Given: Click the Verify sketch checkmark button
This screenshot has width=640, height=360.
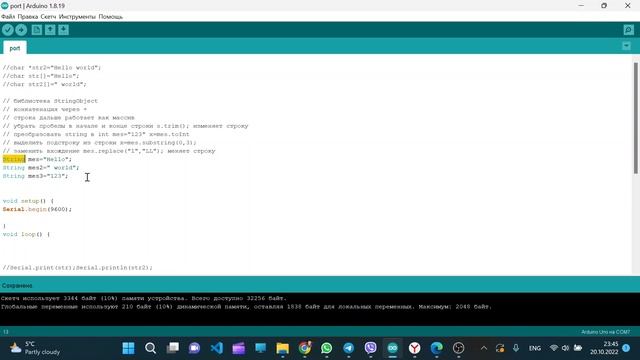Looking at the screenshot, I should pyautogui.click(x=8, y=30).
